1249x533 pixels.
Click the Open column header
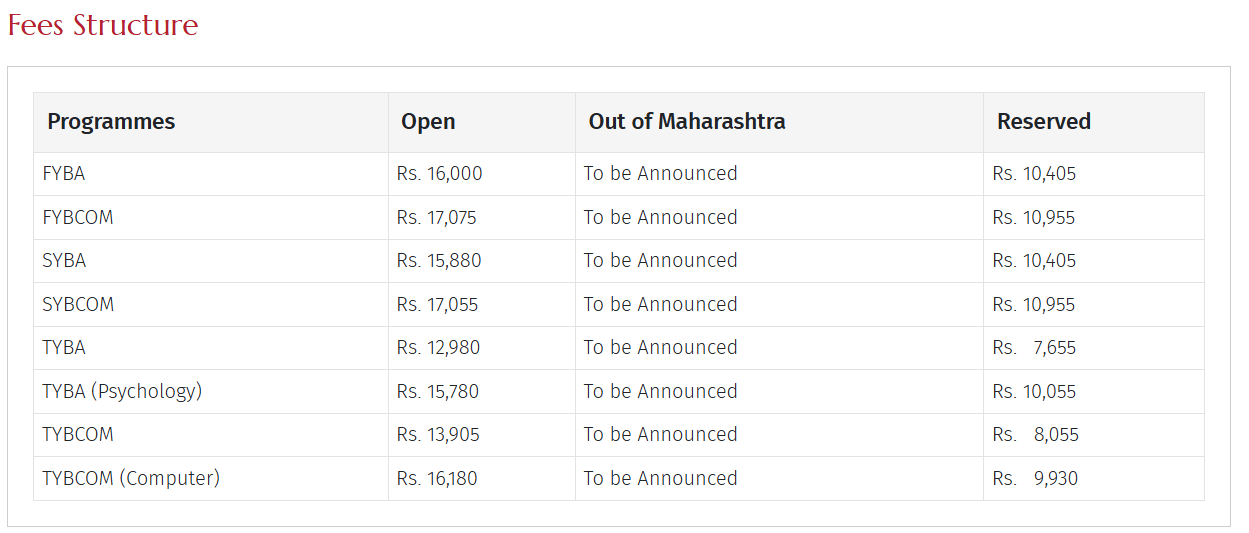[428, 122]
